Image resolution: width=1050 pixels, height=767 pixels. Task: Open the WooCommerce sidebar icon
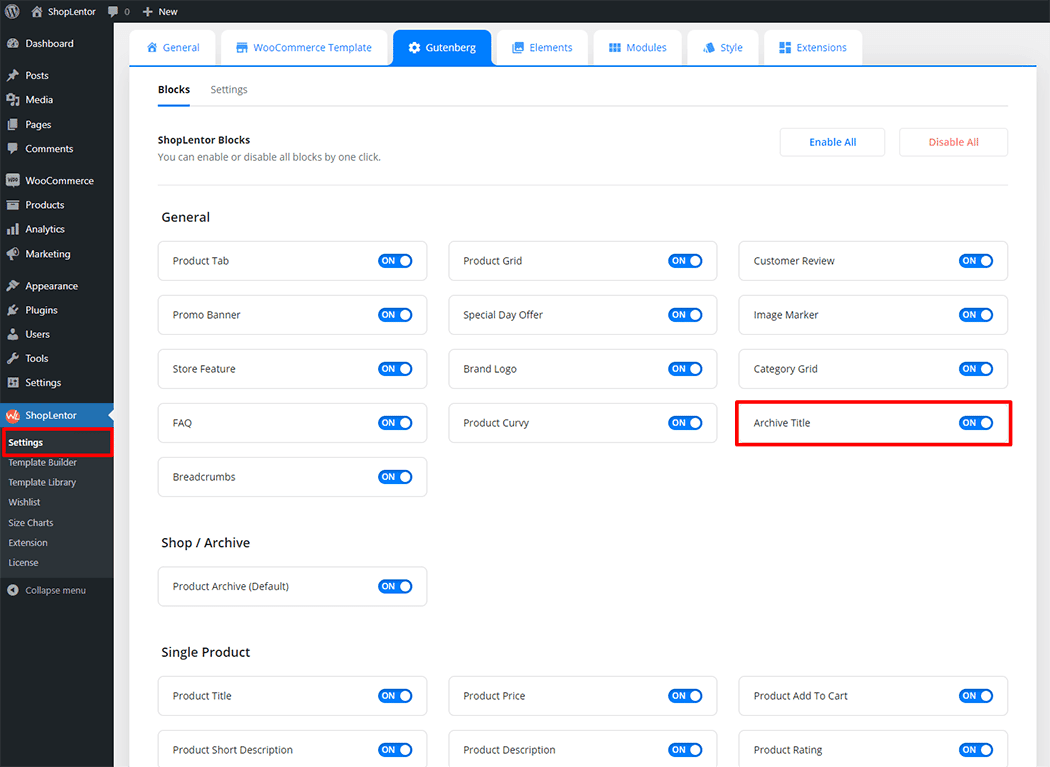point(13,181)
